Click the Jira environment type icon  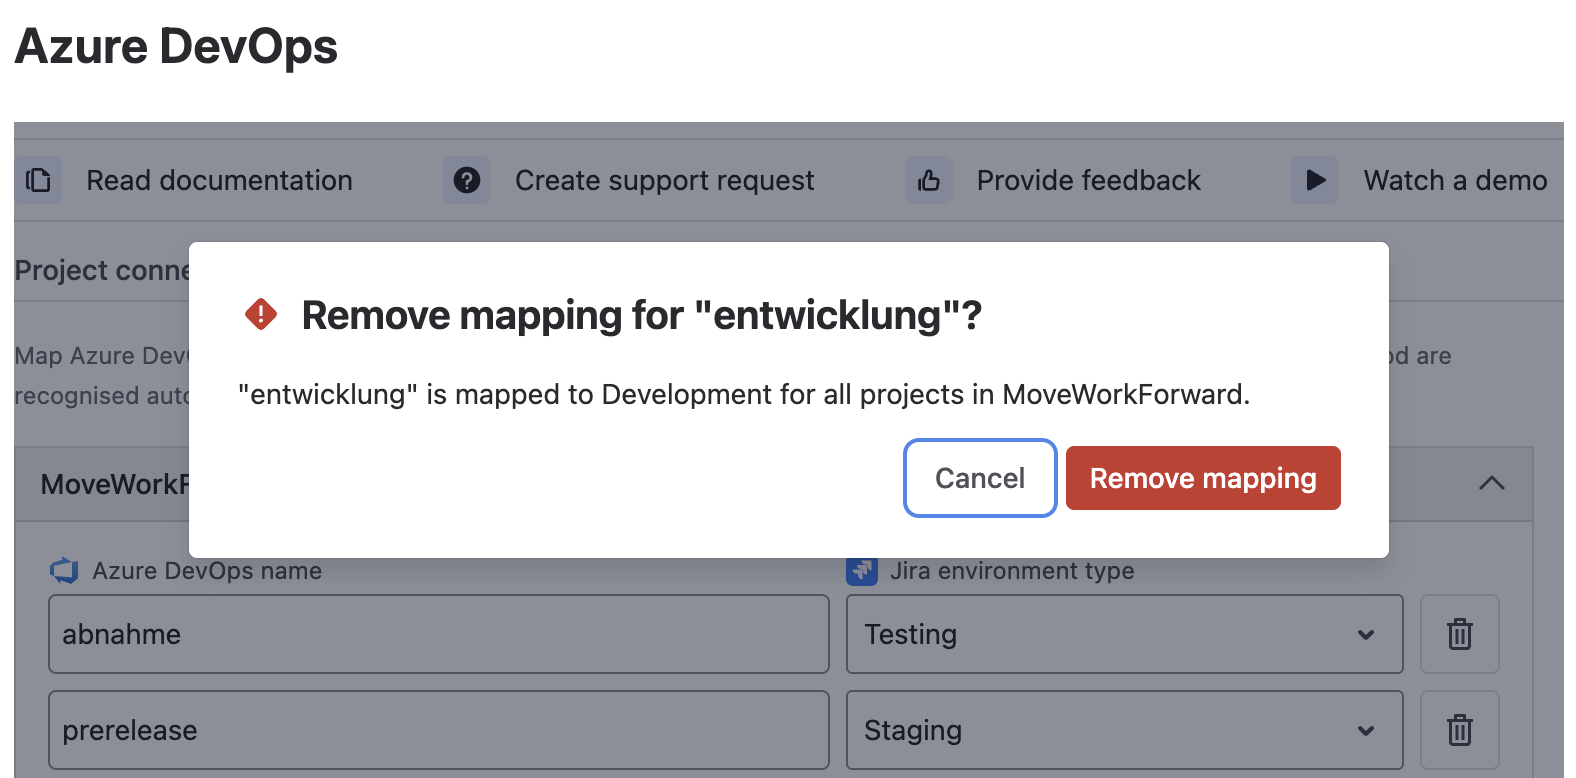click(x=862, y=571)
